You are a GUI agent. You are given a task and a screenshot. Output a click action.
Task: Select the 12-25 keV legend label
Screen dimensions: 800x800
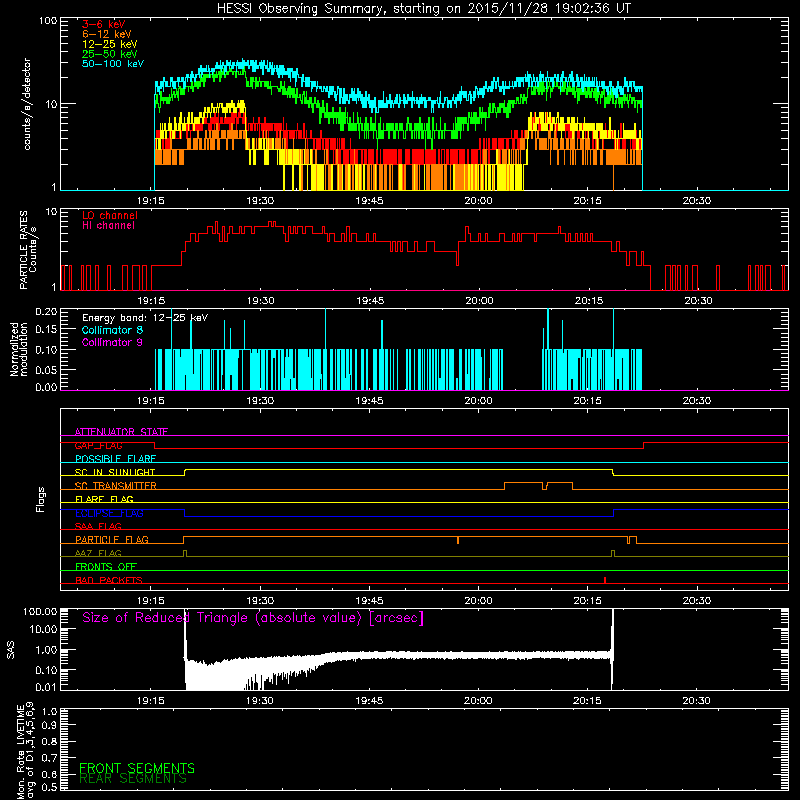pos(110,44)
